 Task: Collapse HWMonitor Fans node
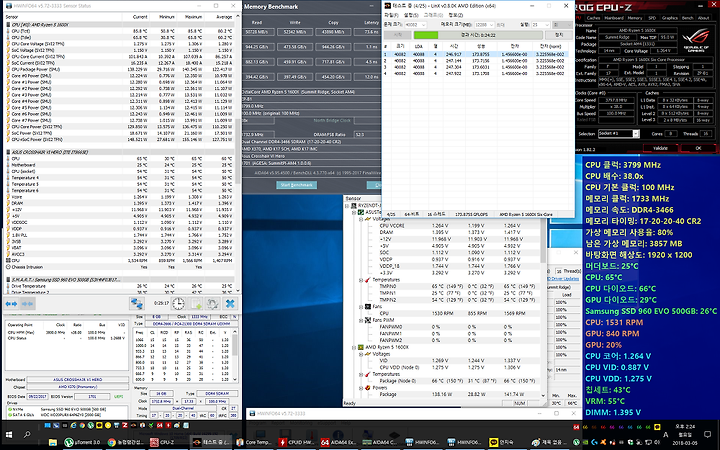361,306
